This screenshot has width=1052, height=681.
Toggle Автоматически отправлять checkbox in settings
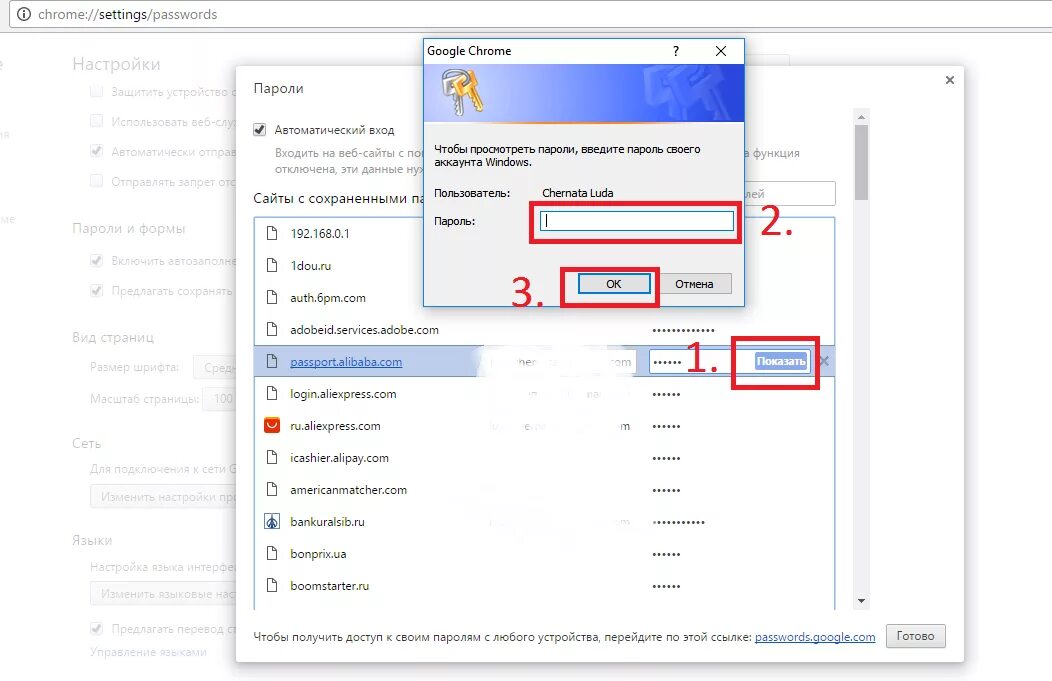pos(97,151)
